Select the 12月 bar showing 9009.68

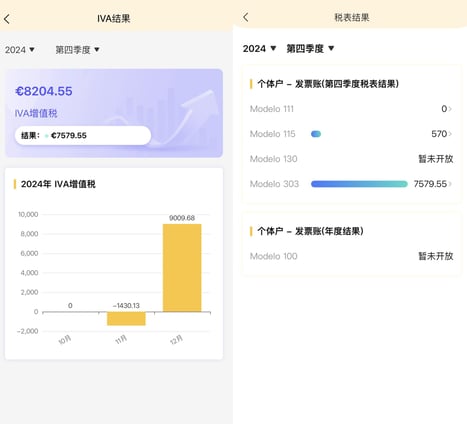(182, 268)
